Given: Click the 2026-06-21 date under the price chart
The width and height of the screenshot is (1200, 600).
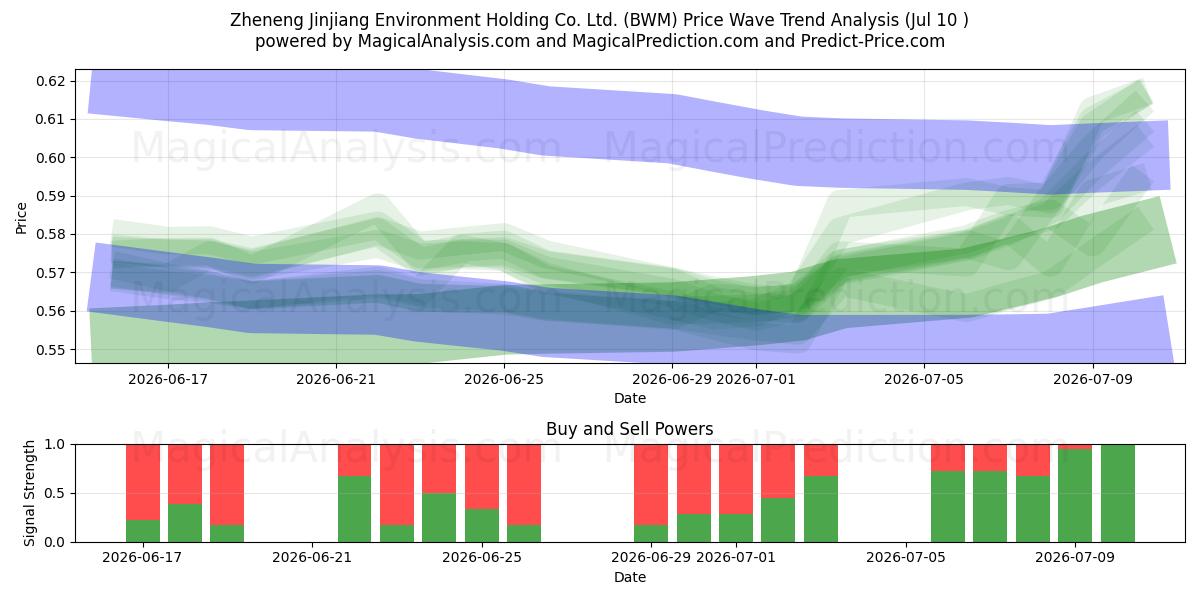Looking at the screenshot, I should click(336, 379).
